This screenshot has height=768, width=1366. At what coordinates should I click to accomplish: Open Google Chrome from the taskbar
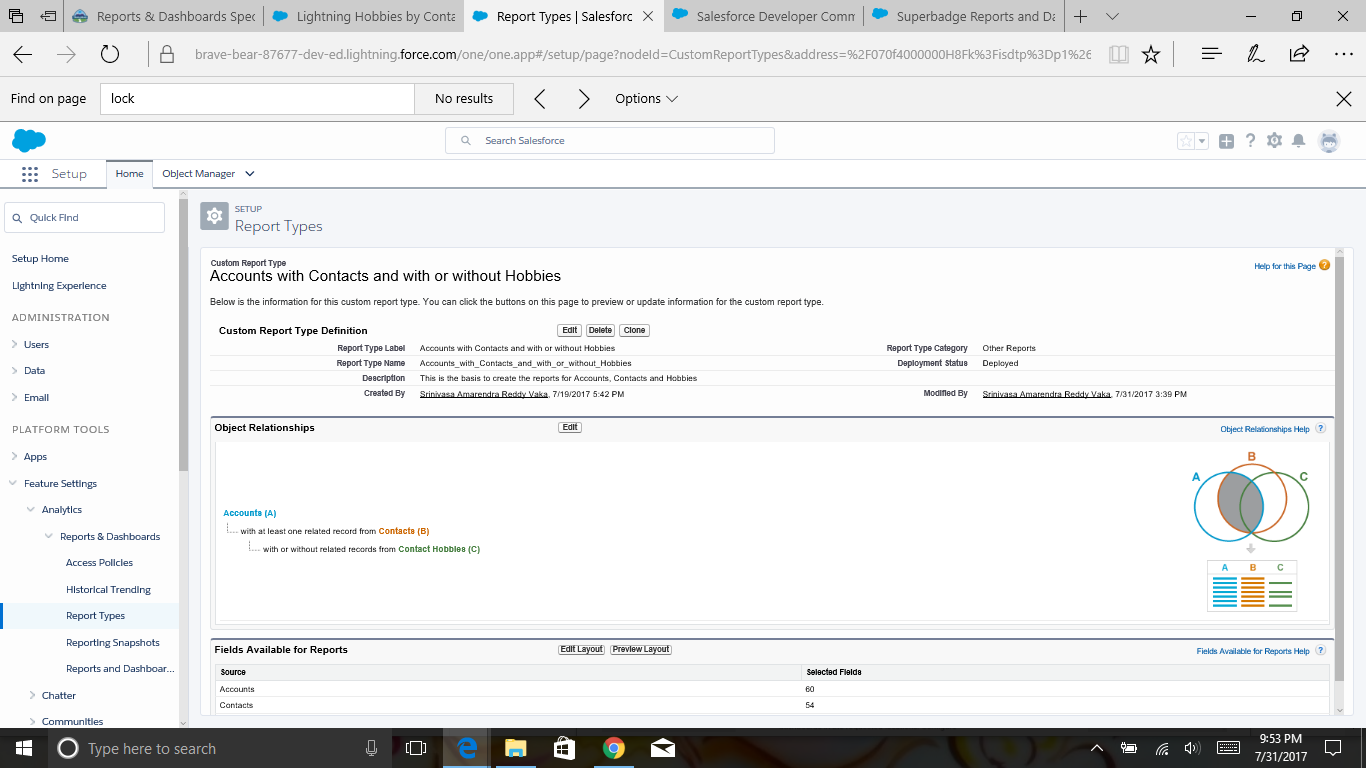614,748
